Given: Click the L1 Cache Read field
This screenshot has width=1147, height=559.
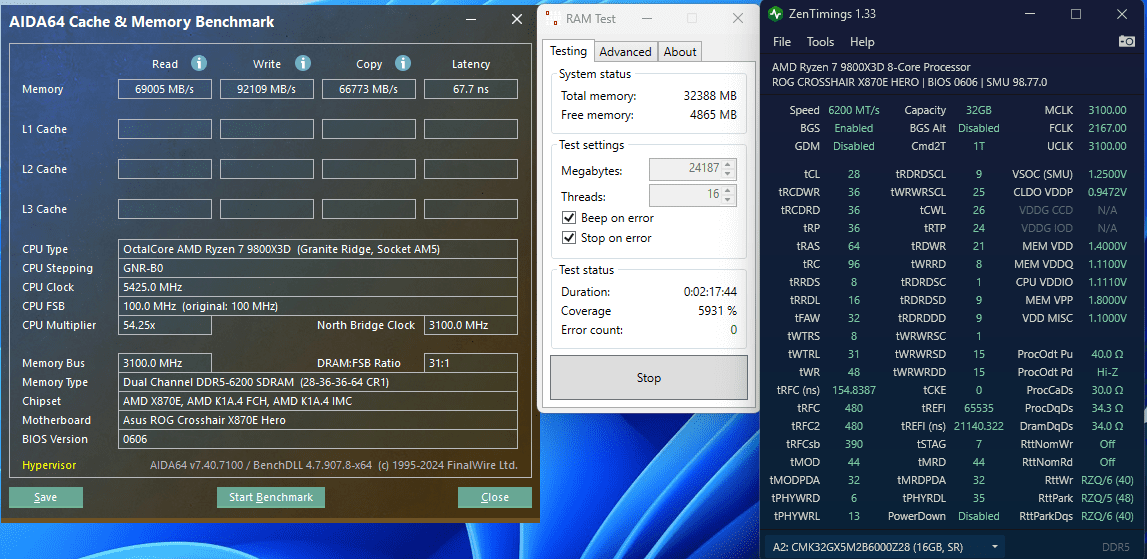Looking at the screenshot, I should [165, 130].
